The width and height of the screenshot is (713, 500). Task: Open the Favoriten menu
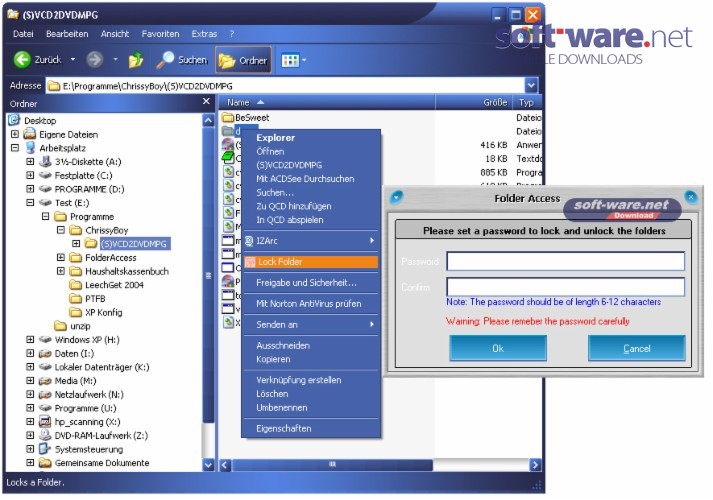click(161, 34)
